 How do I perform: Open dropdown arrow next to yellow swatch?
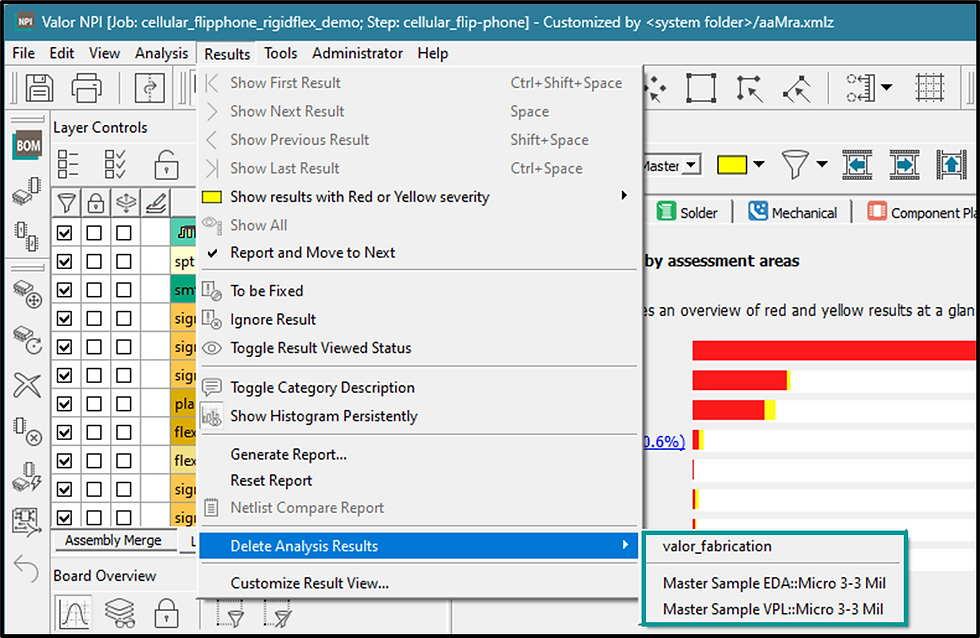(x=759, y=164)
